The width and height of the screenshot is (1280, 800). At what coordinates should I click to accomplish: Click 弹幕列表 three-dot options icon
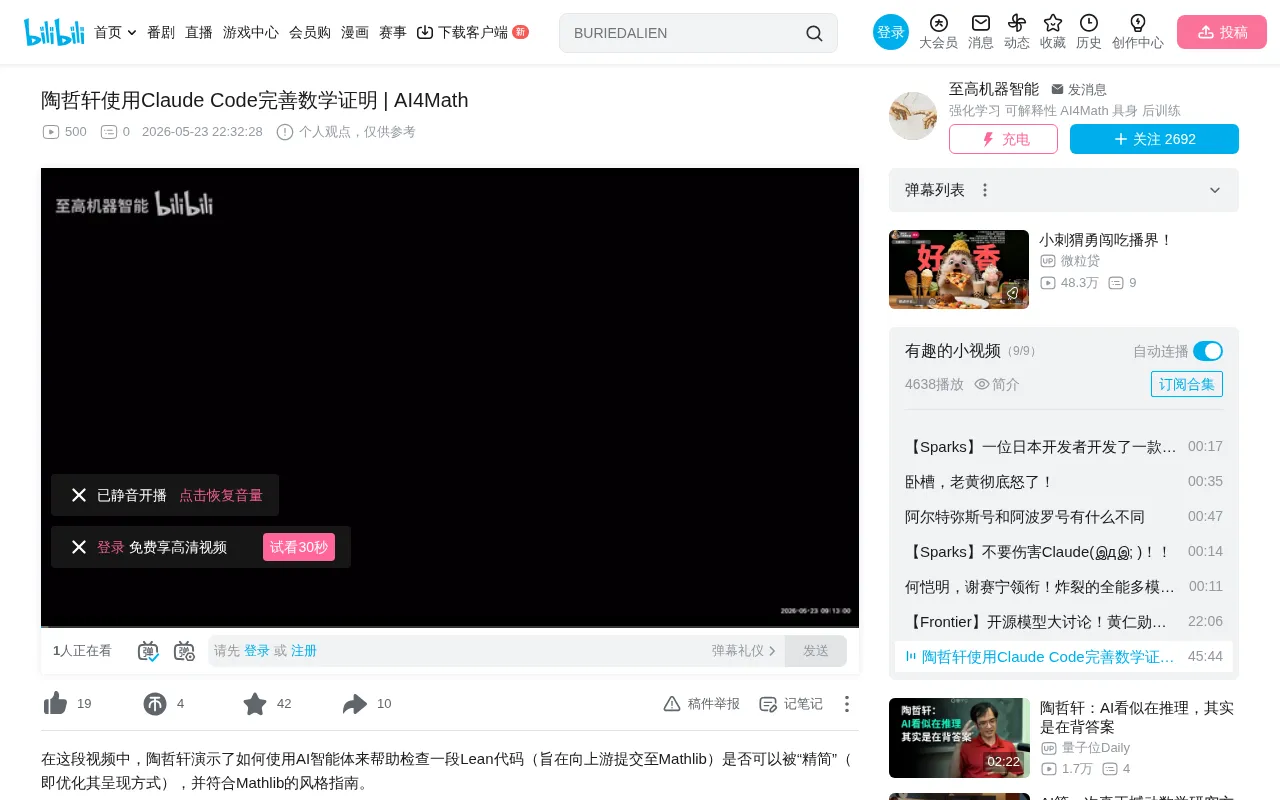tap(985, 190)
